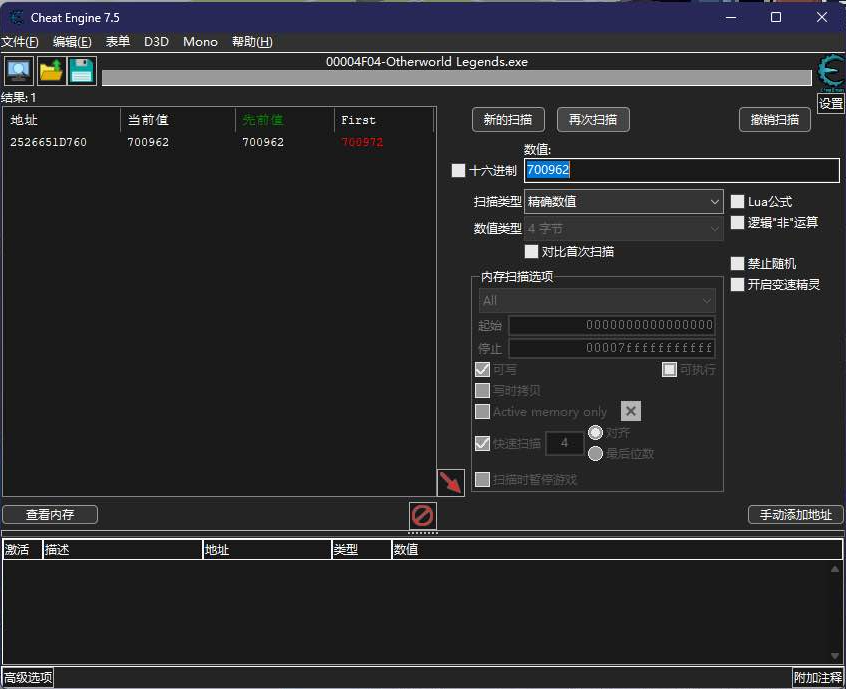Viewport: 846px width, 689px height.
Task: Open the 帮助(H) menu
Action: [x=252, y=42]
